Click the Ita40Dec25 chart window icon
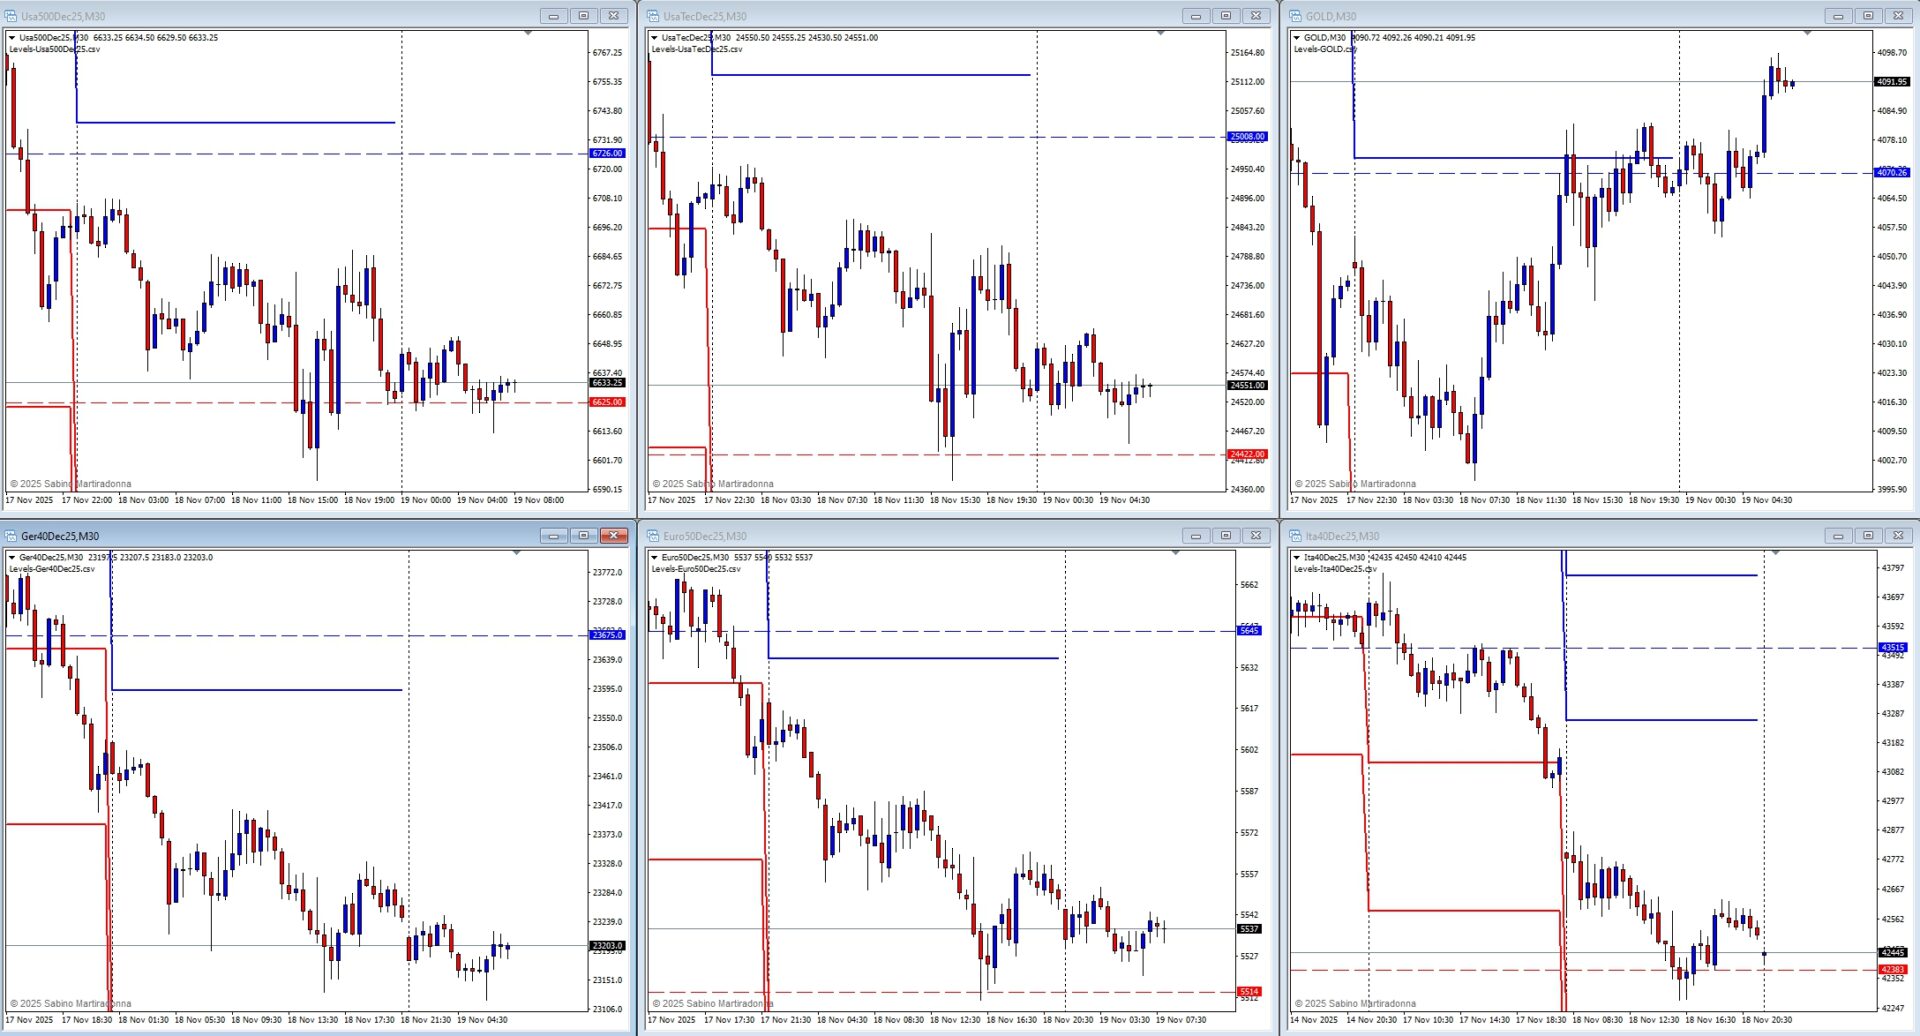1920x1036 pixels. pos(1295,536)
